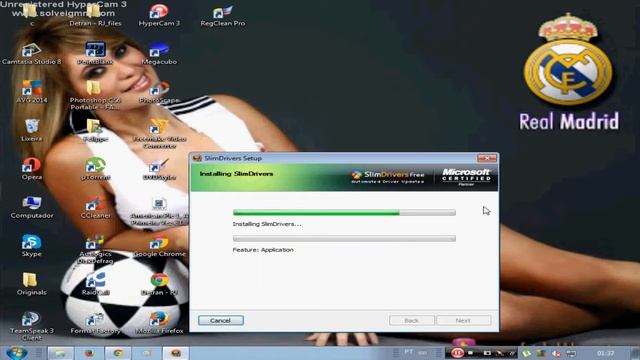Launch Camtasia Studio 8 from desktop
640x360 pixels.
tap(31, 53)
